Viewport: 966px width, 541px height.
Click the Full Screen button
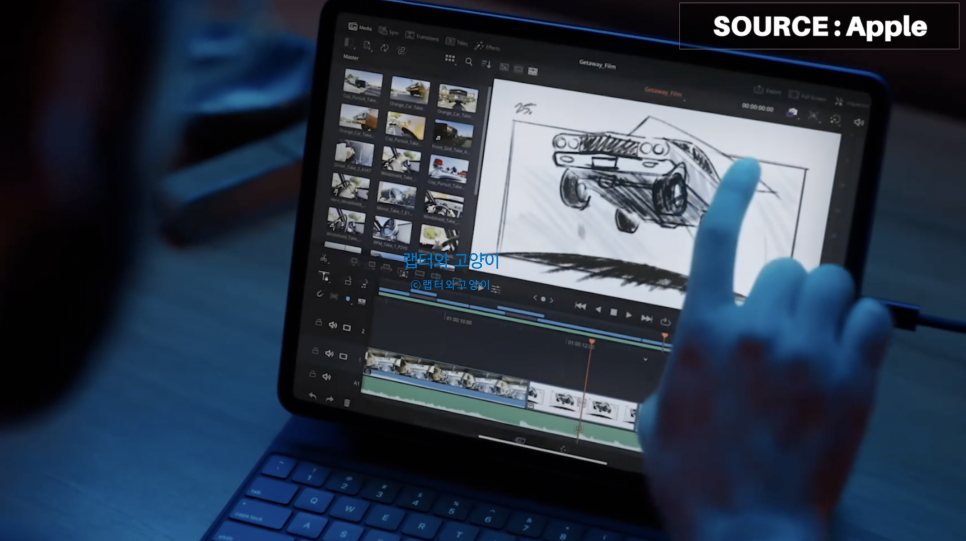807,97
